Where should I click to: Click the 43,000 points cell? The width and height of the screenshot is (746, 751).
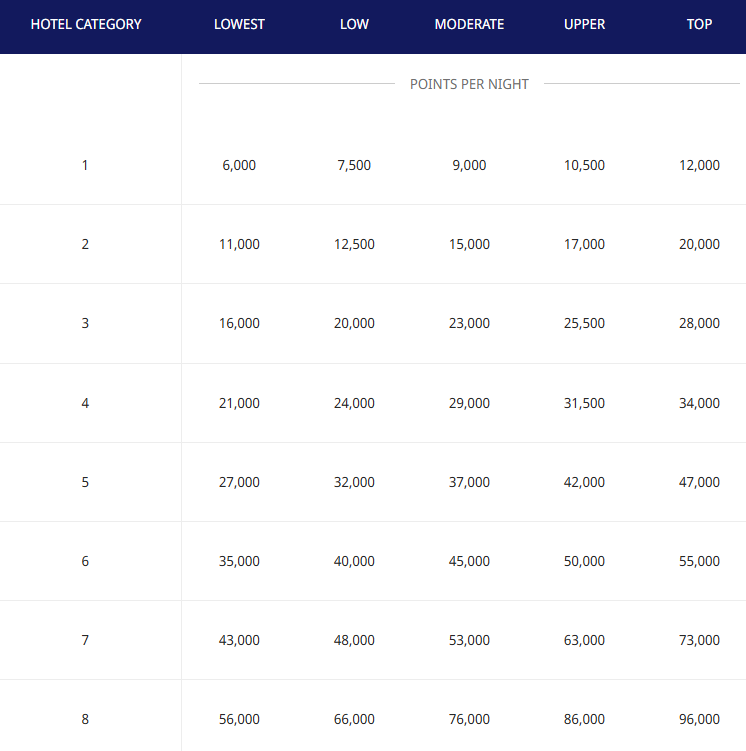pos(239,640)
